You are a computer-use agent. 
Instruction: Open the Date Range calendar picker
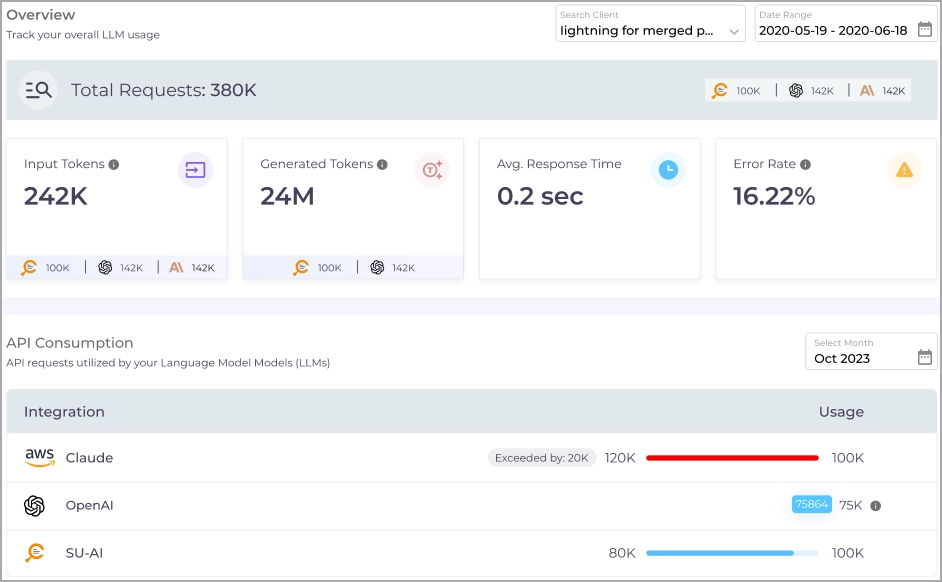(x=924, y=29)
